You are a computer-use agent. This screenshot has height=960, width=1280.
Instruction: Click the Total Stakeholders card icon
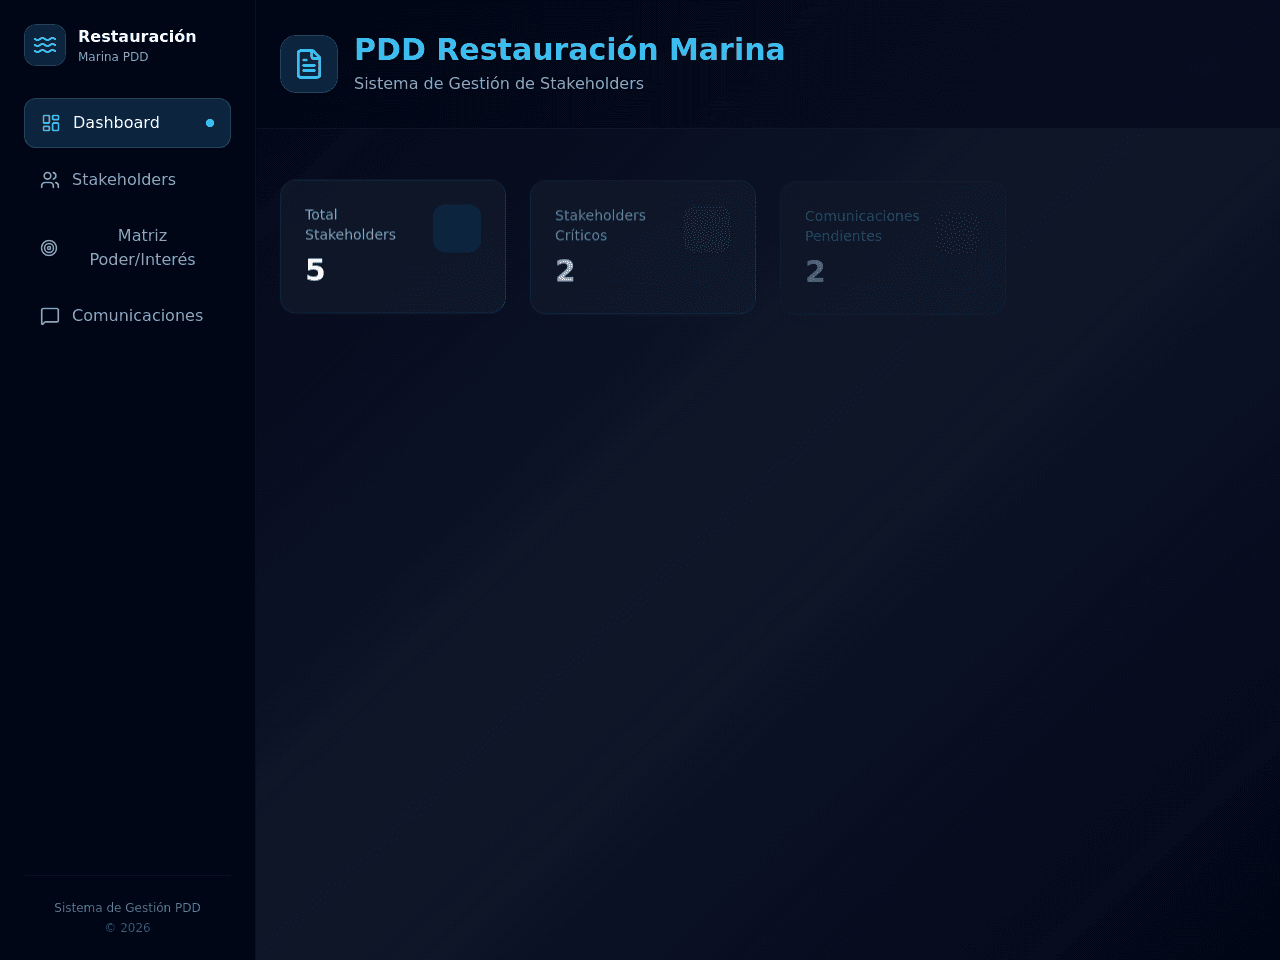point(457,228)
